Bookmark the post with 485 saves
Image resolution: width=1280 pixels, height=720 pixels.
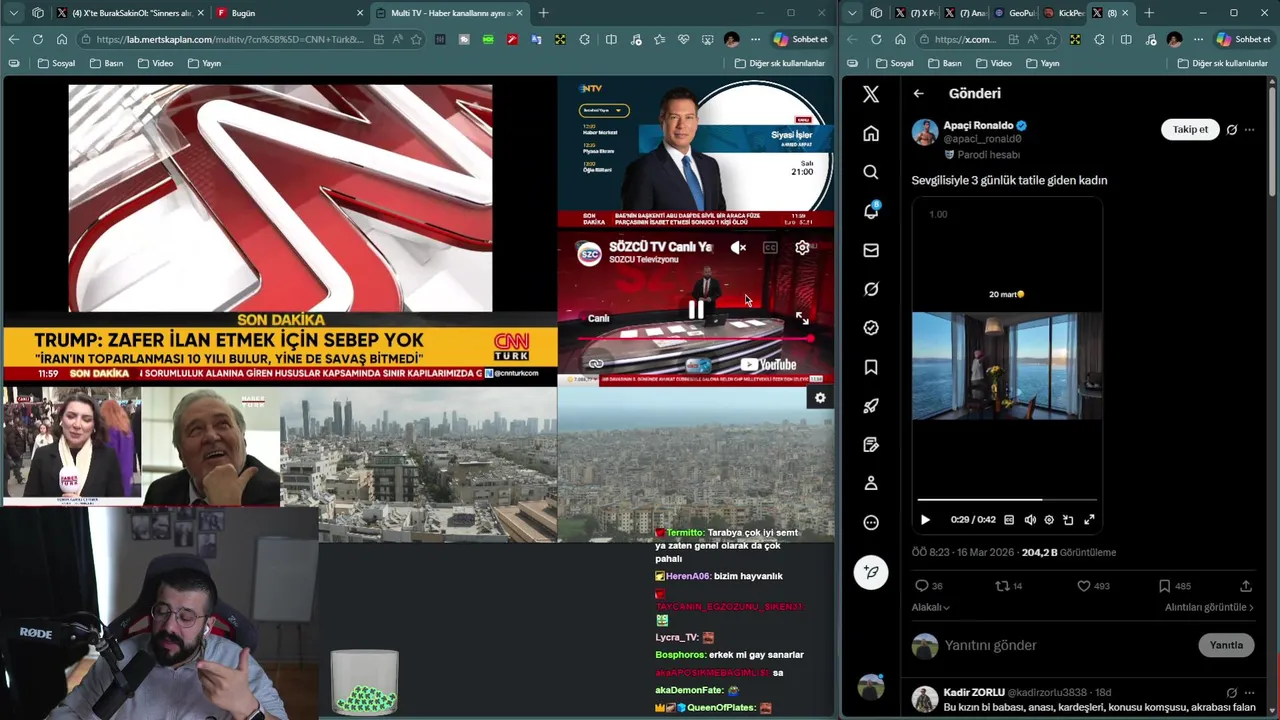(x=1164, y=586)
